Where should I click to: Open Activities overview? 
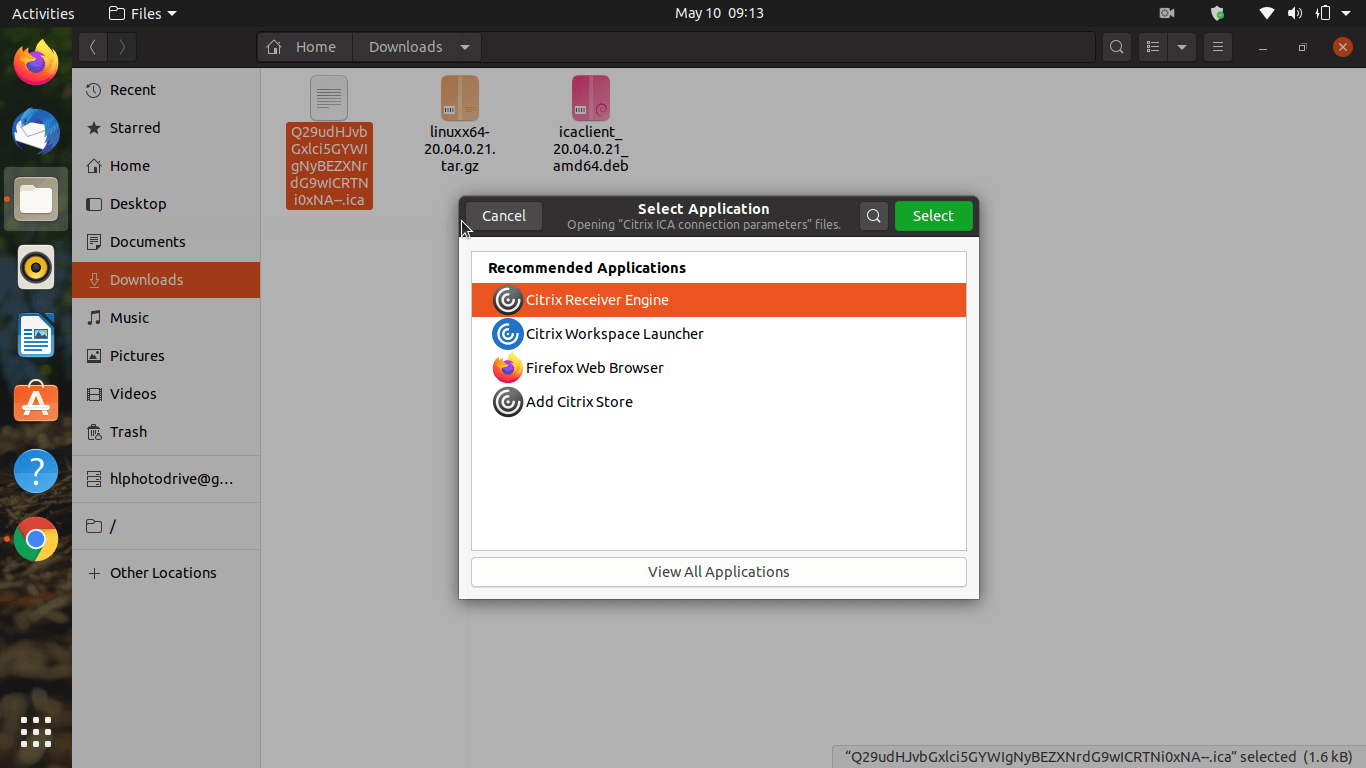pyautogui.click(x=43, y=13)
